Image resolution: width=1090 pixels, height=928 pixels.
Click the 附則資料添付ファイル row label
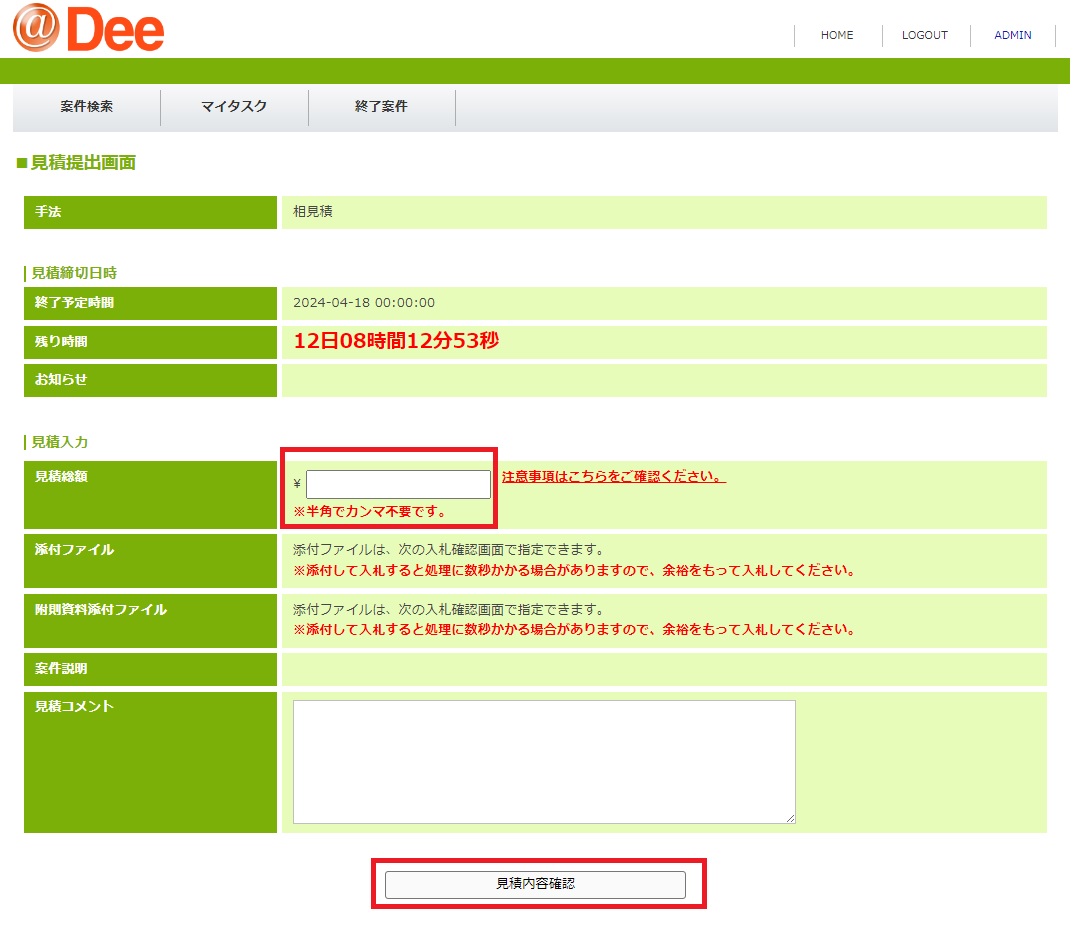coord(150,621)
